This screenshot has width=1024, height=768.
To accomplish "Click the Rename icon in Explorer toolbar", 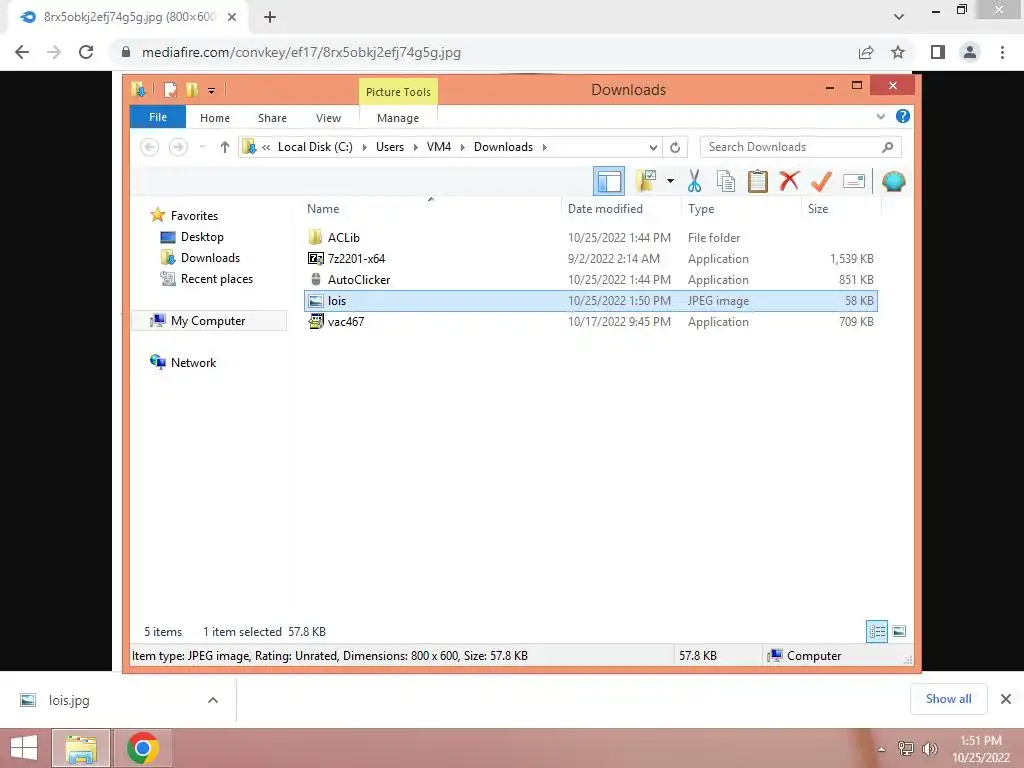I will tap(854, 181).
